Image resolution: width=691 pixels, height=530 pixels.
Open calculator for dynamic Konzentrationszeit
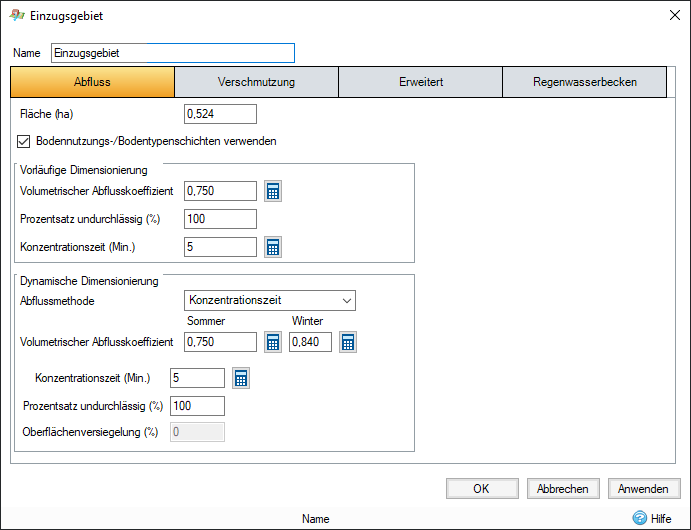(x=241, y=378)
